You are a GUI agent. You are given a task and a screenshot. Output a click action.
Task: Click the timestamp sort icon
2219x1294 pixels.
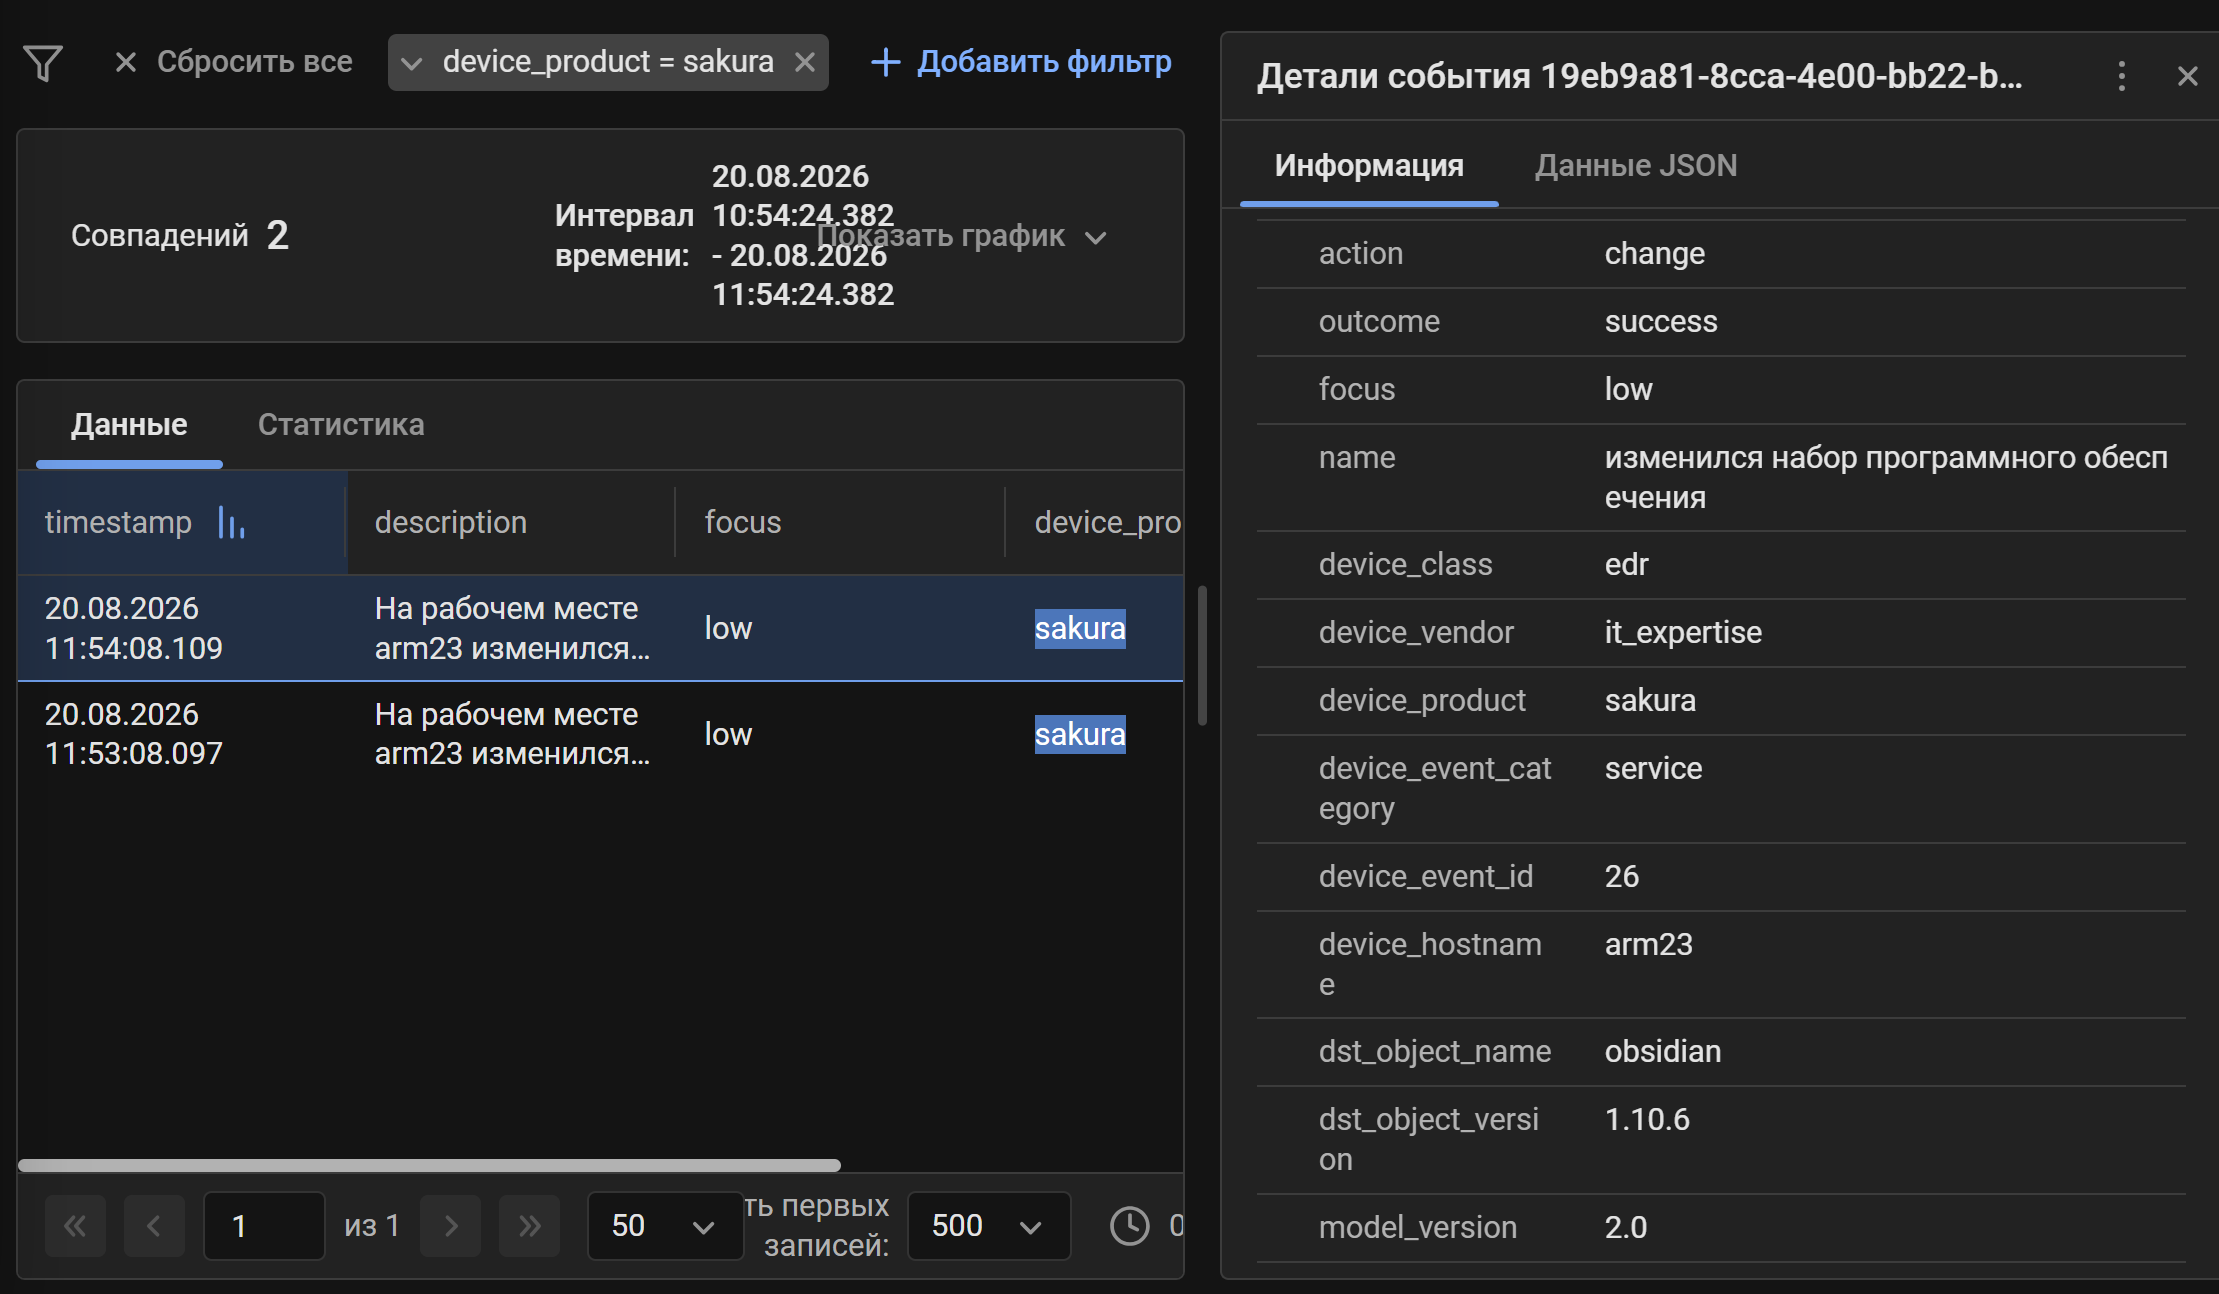[231, 522]
